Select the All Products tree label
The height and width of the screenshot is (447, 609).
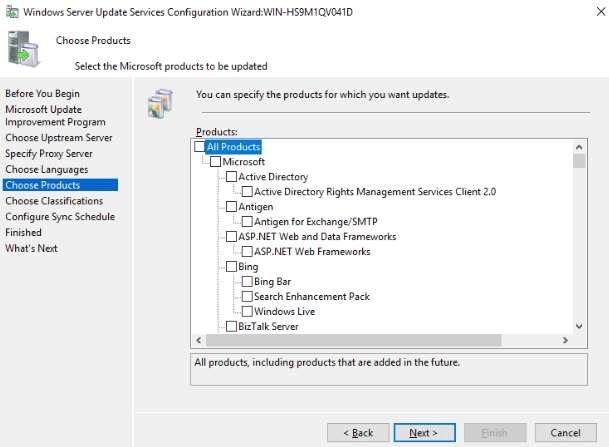click(x=233, y=147)
